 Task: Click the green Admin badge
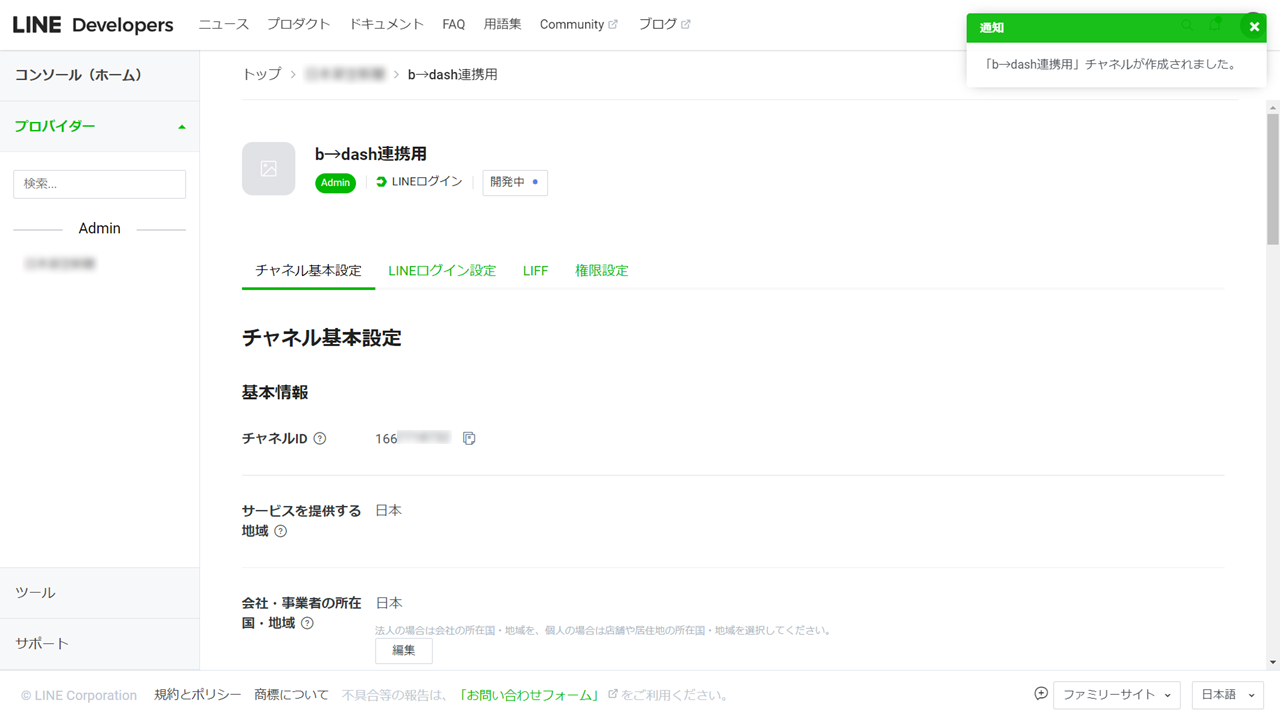coord(336,183)
